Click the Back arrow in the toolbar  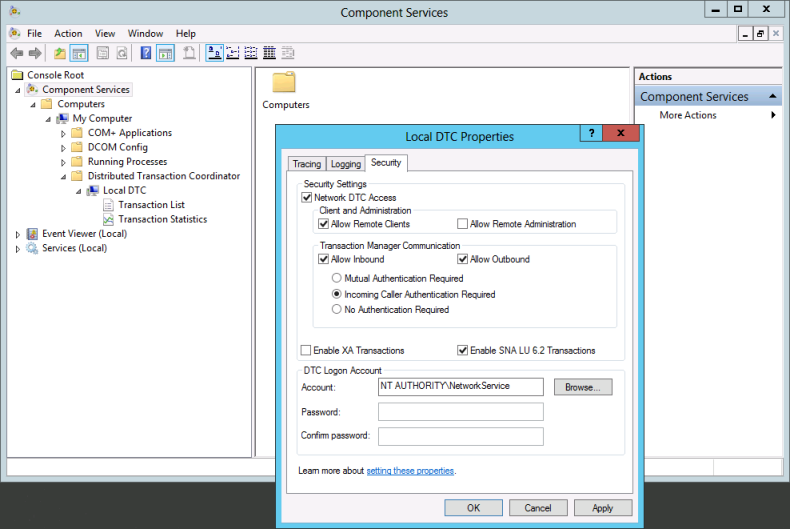(x=16, y=53)
